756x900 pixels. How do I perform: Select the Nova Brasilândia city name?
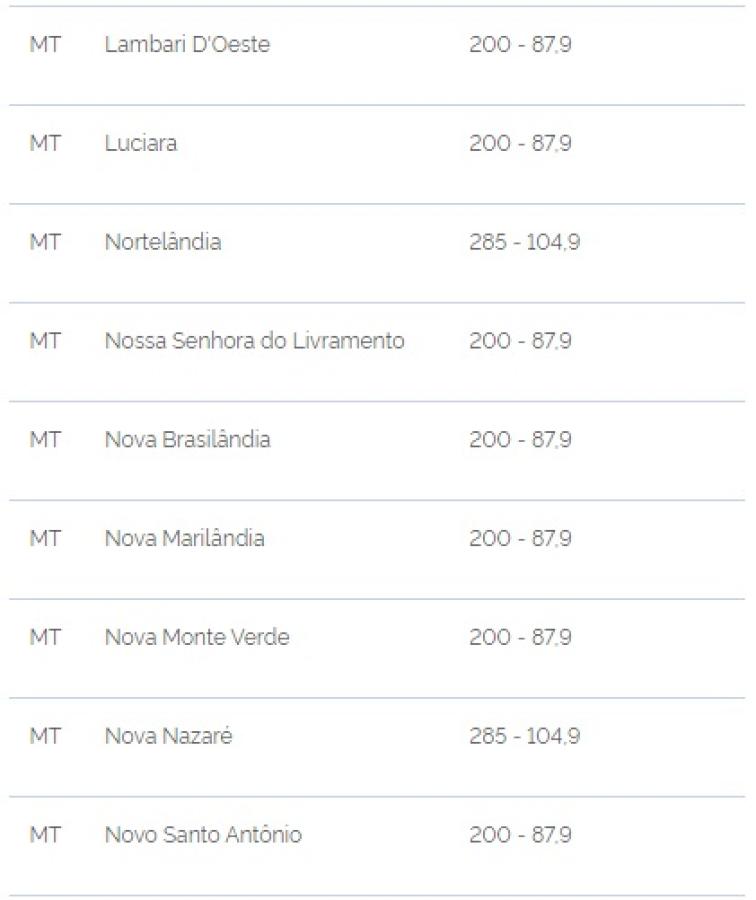click(x=187, y=439)
